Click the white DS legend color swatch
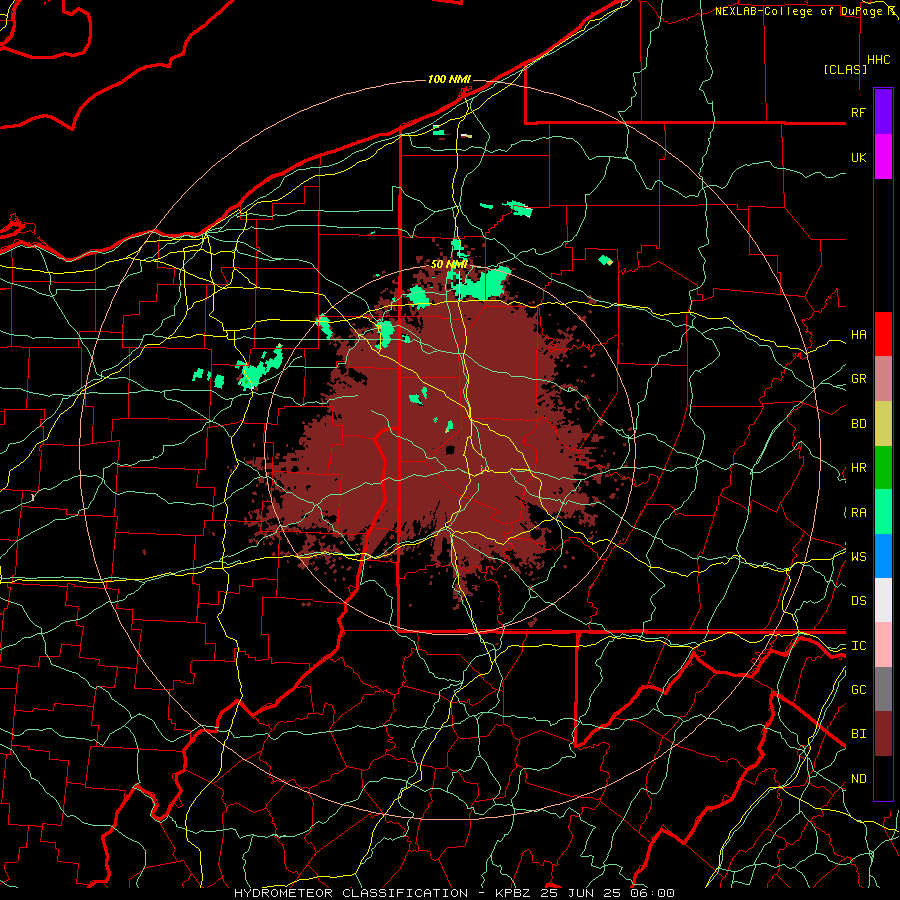The width and height of the screenshot is (900, 900). (883, 600)
